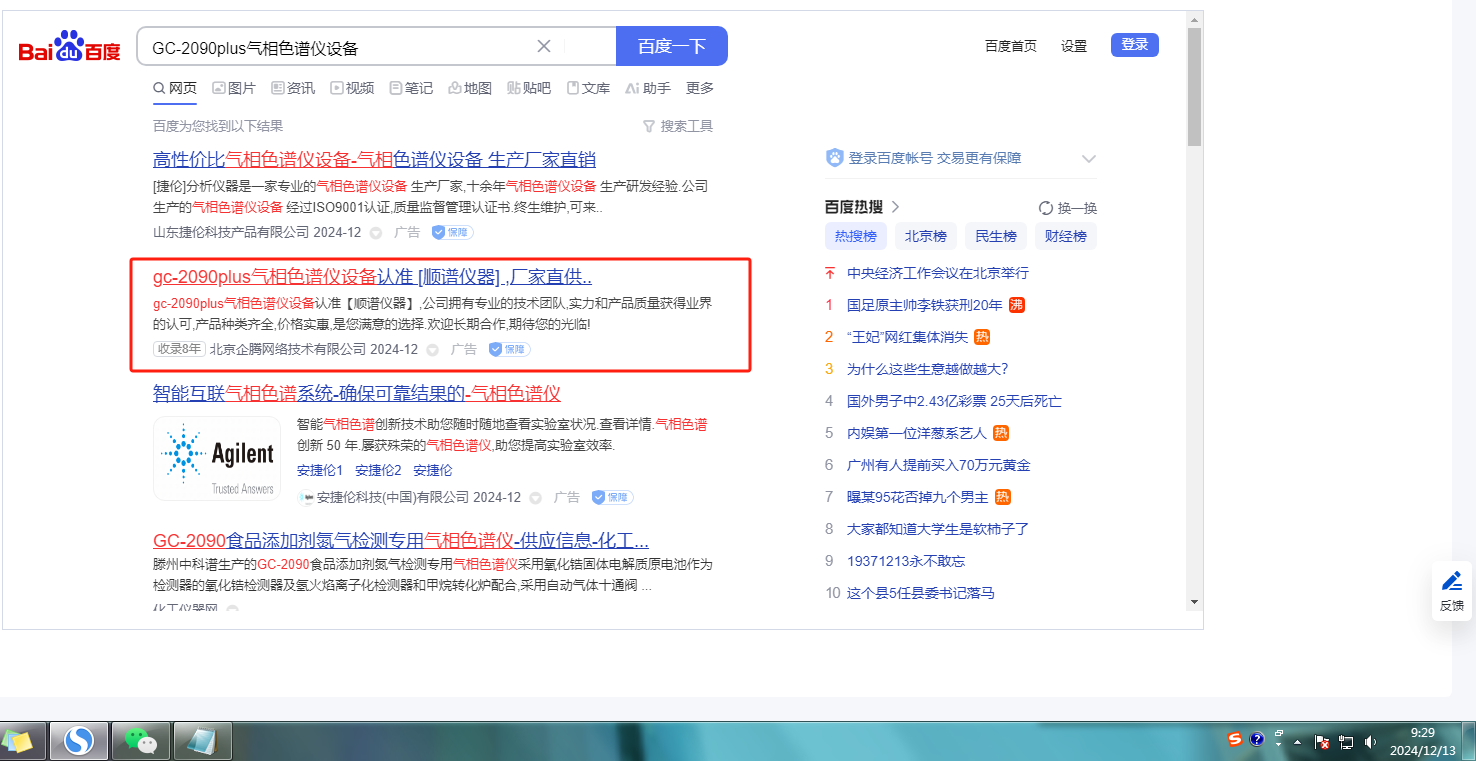This screenshot has height=761, width=1476.
Task: Select the 网页 tab
Action: [x=175, y=88]
